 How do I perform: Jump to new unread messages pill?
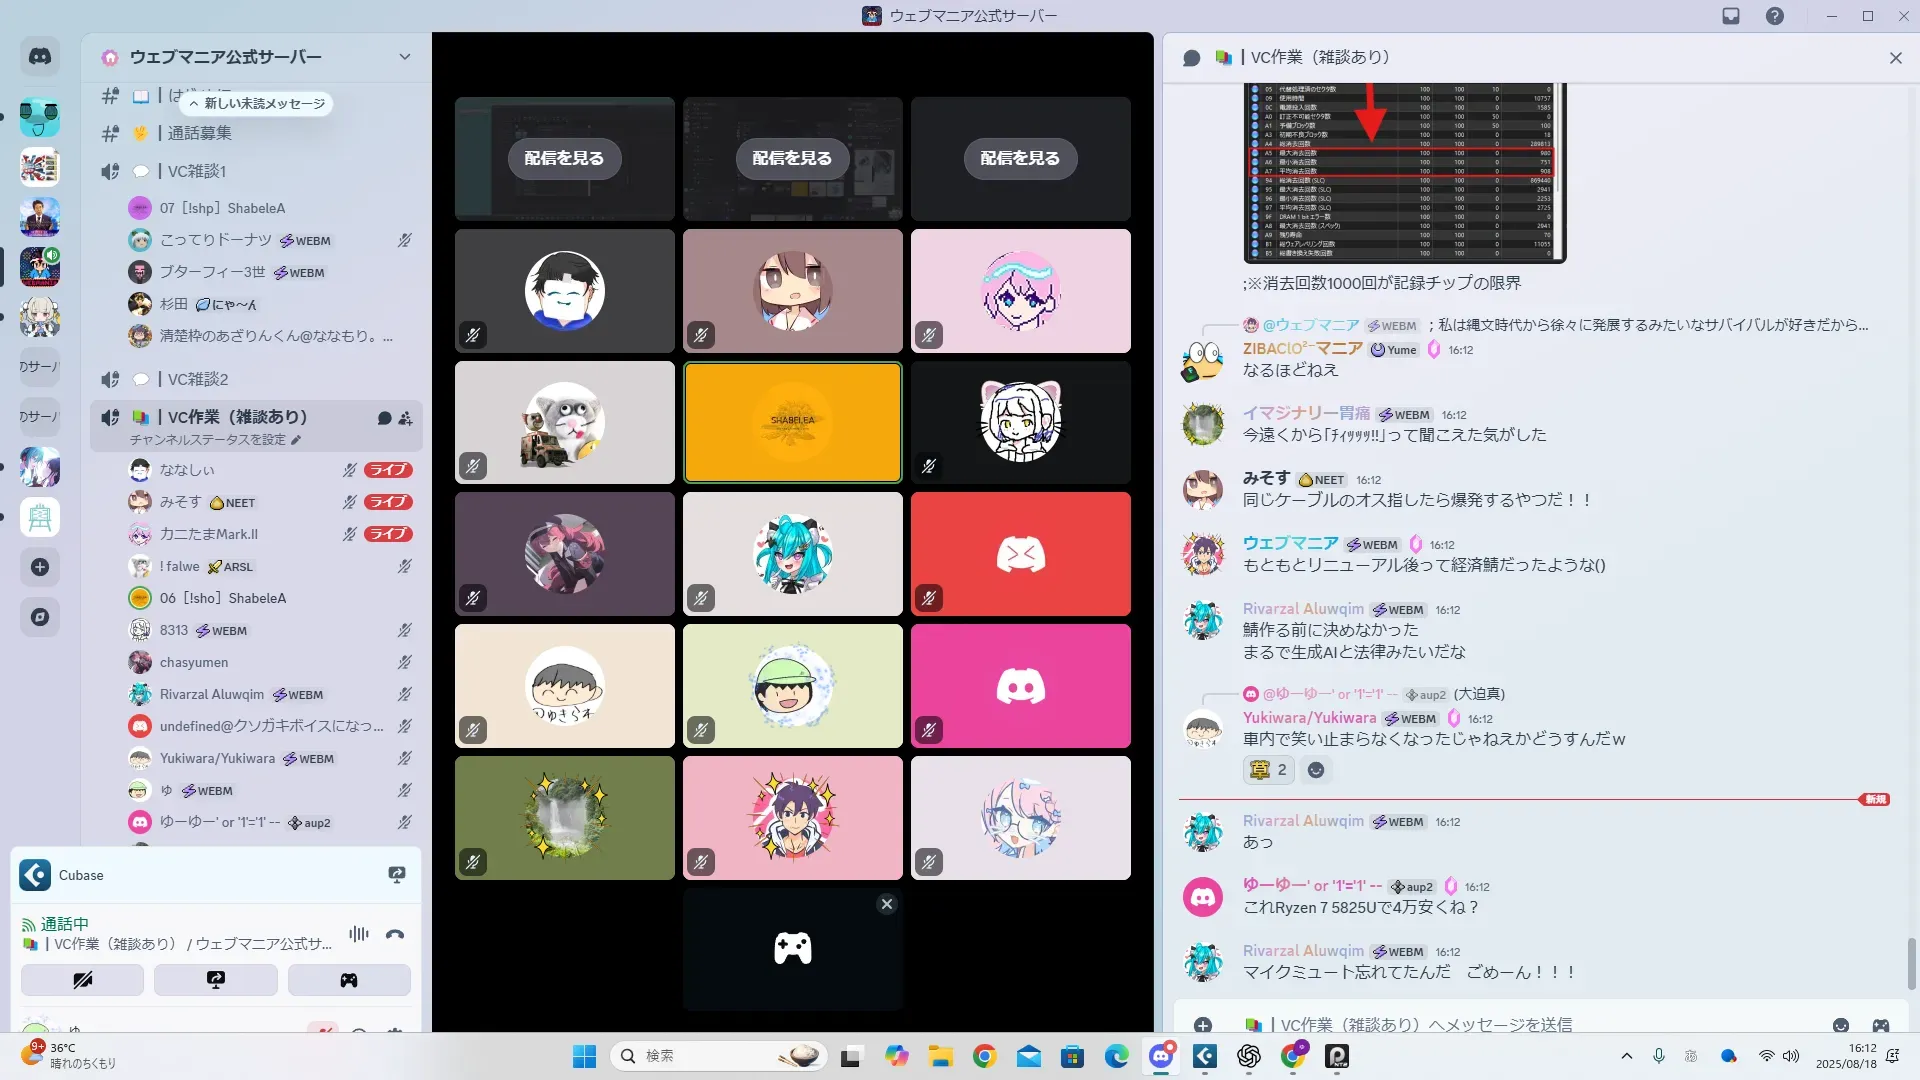click(x=257, y=103)
